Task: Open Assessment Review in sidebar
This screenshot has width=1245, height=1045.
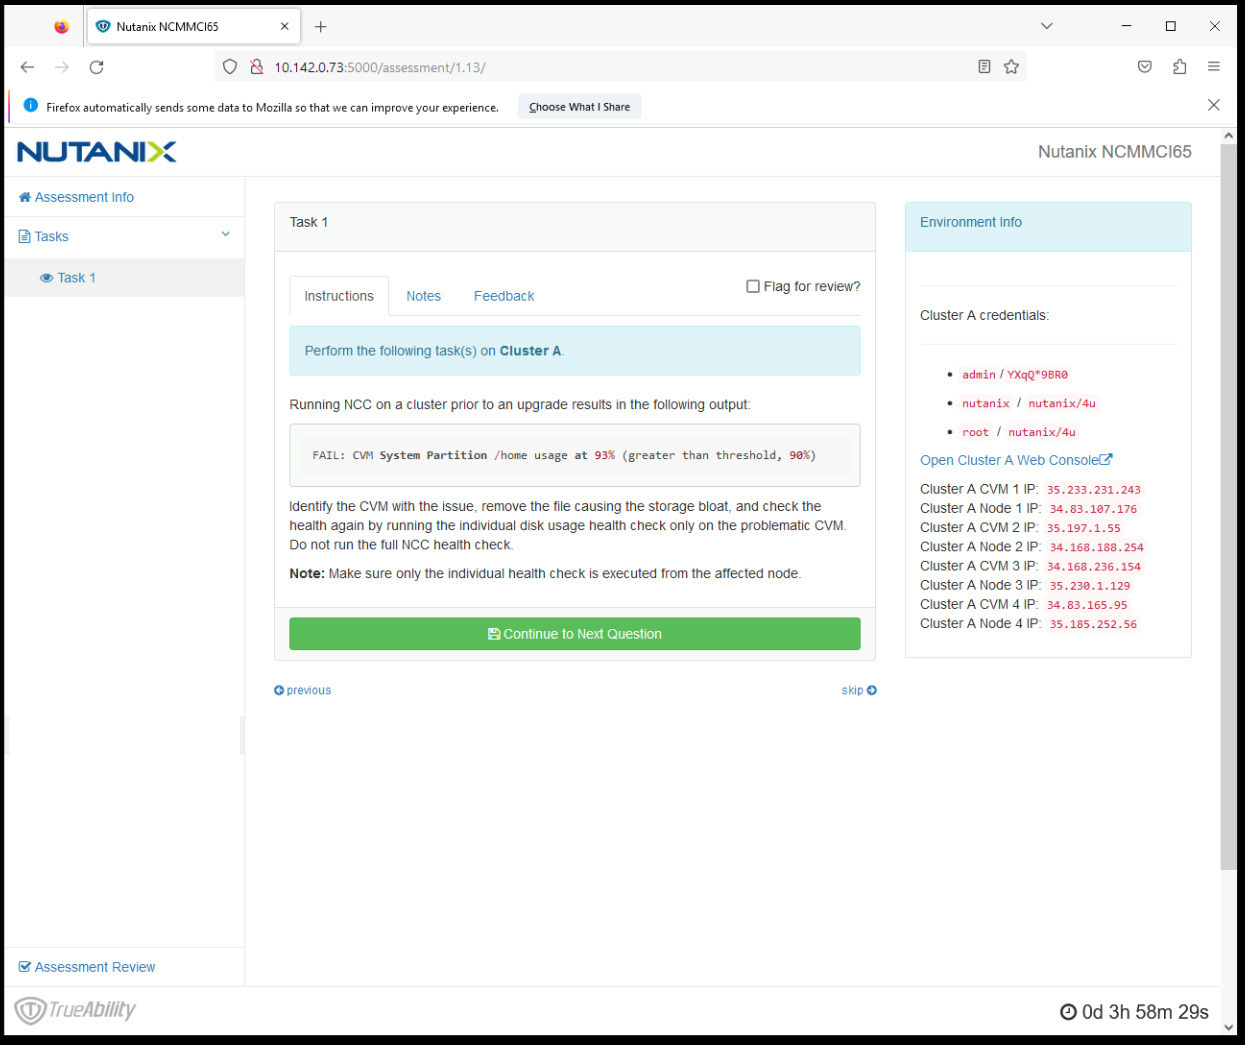Action: [87, 967]
